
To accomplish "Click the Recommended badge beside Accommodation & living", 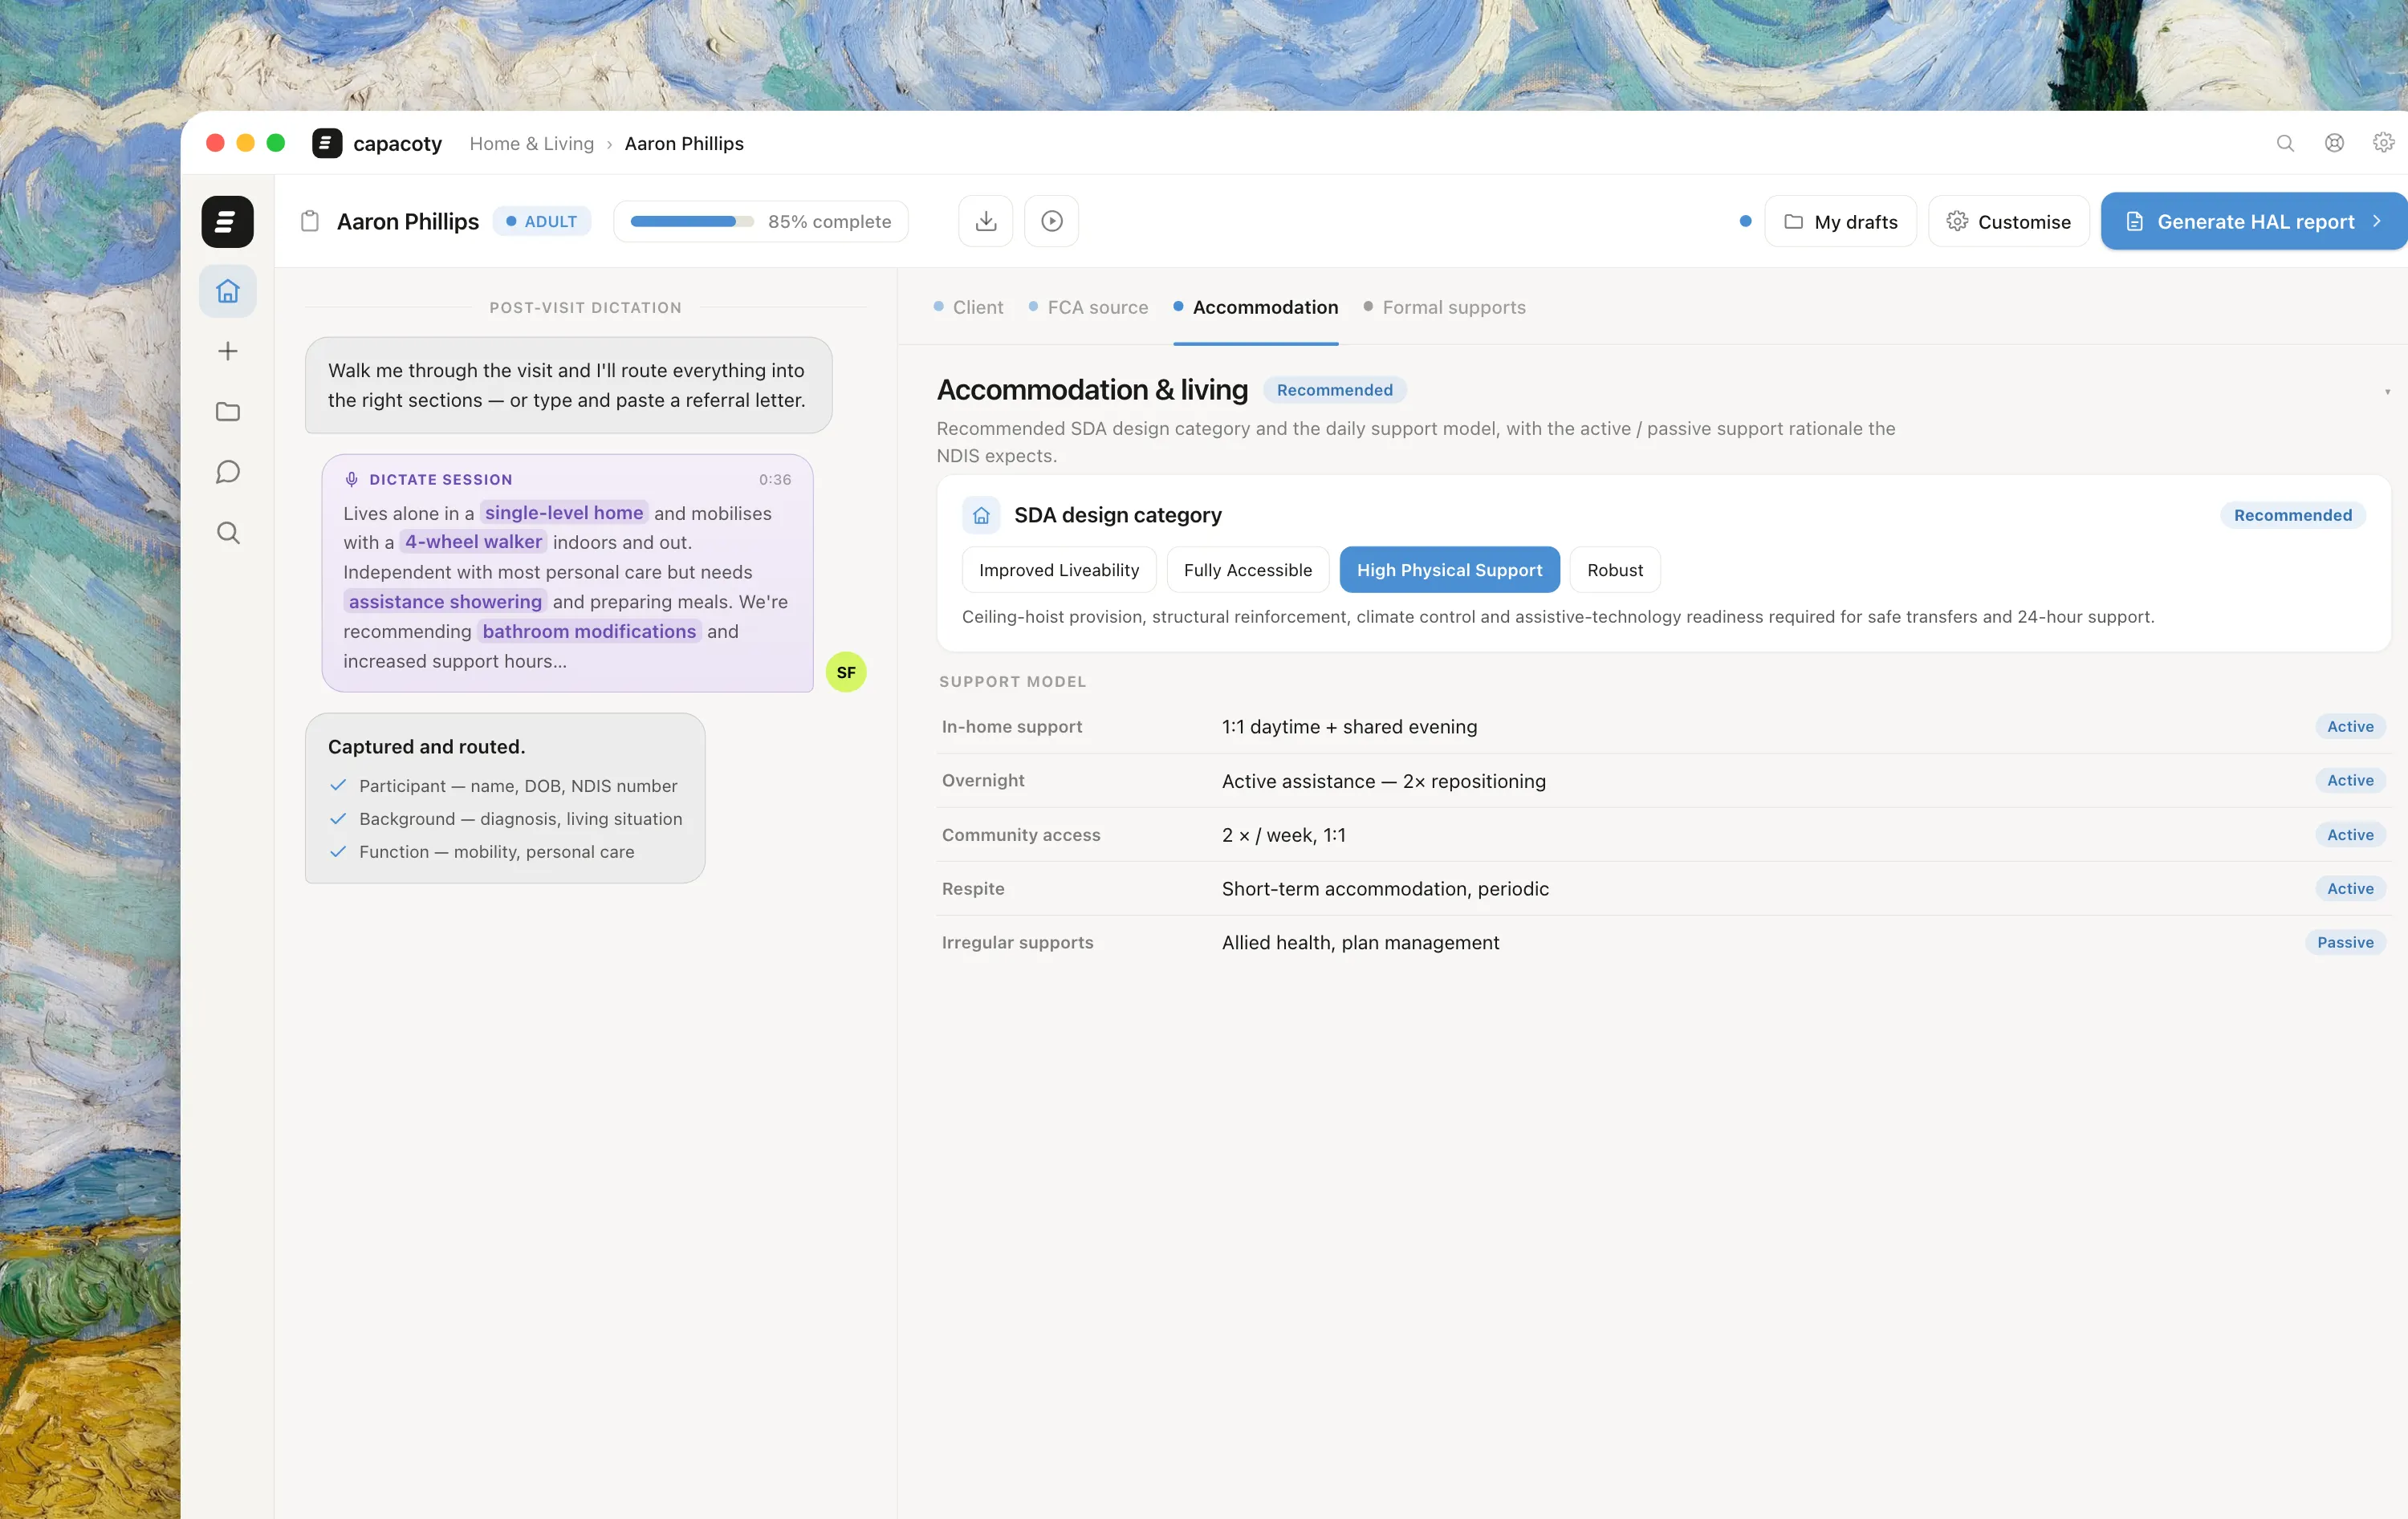I will click(x=1335, y=390).
